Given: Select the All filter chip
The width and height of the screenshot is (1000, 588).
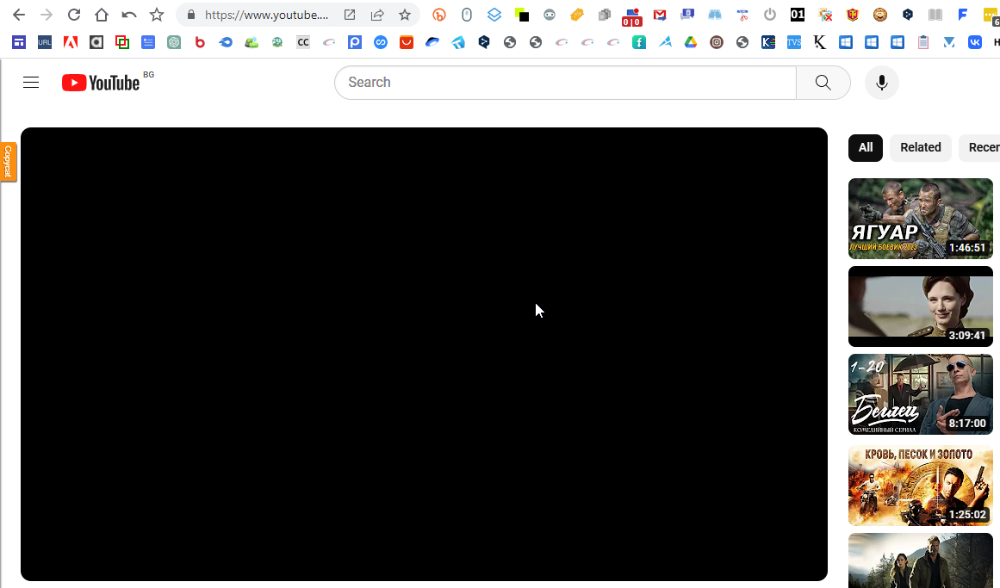Looking at the screenshot, I should 865,147.
